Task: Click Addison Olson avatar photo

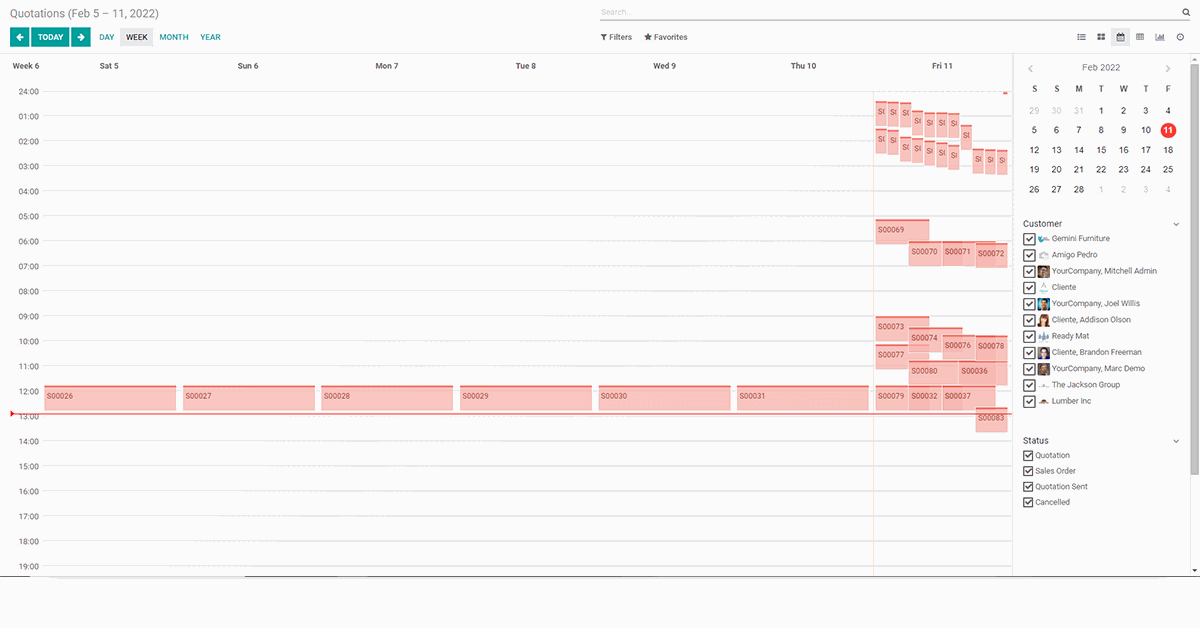Action: [x=1043, y=320]
